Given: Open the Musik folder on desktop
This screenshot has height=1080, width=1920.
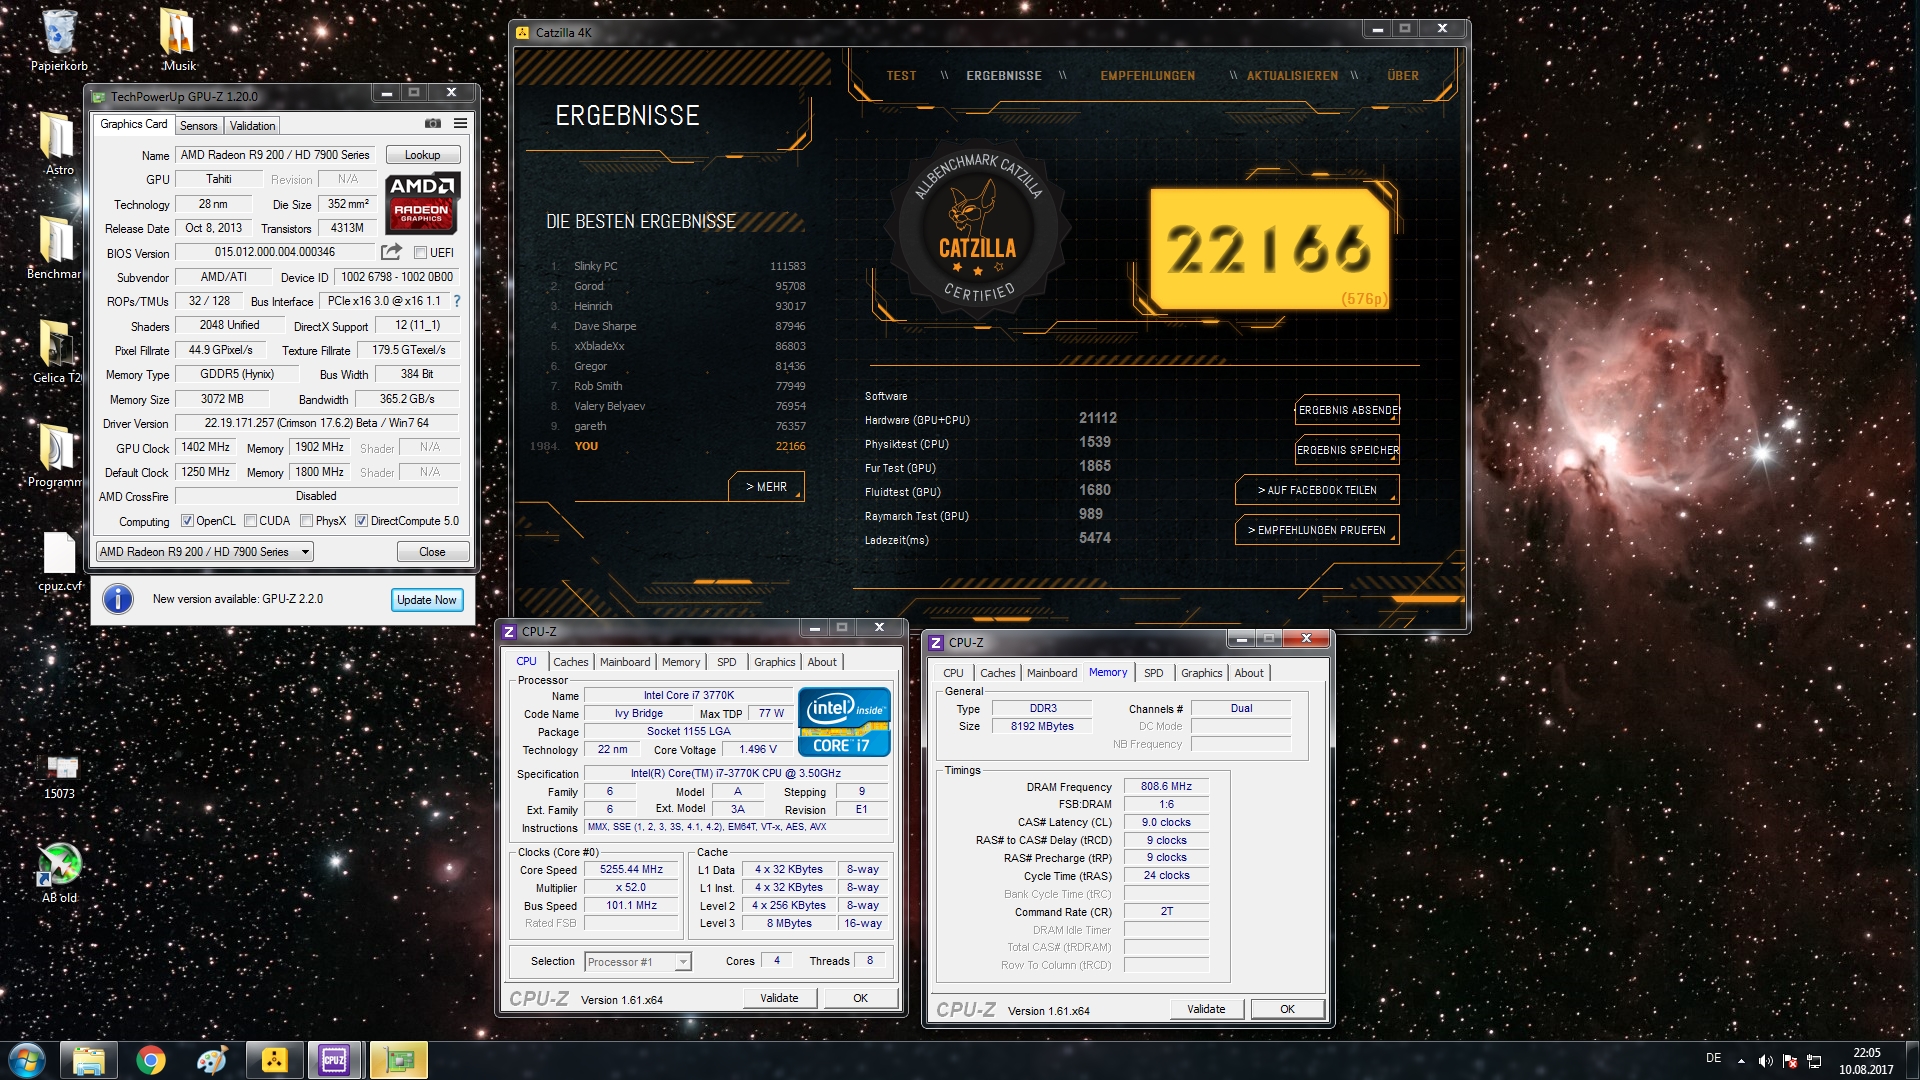Looking at the screenshot, I should [x=178, y=40].
